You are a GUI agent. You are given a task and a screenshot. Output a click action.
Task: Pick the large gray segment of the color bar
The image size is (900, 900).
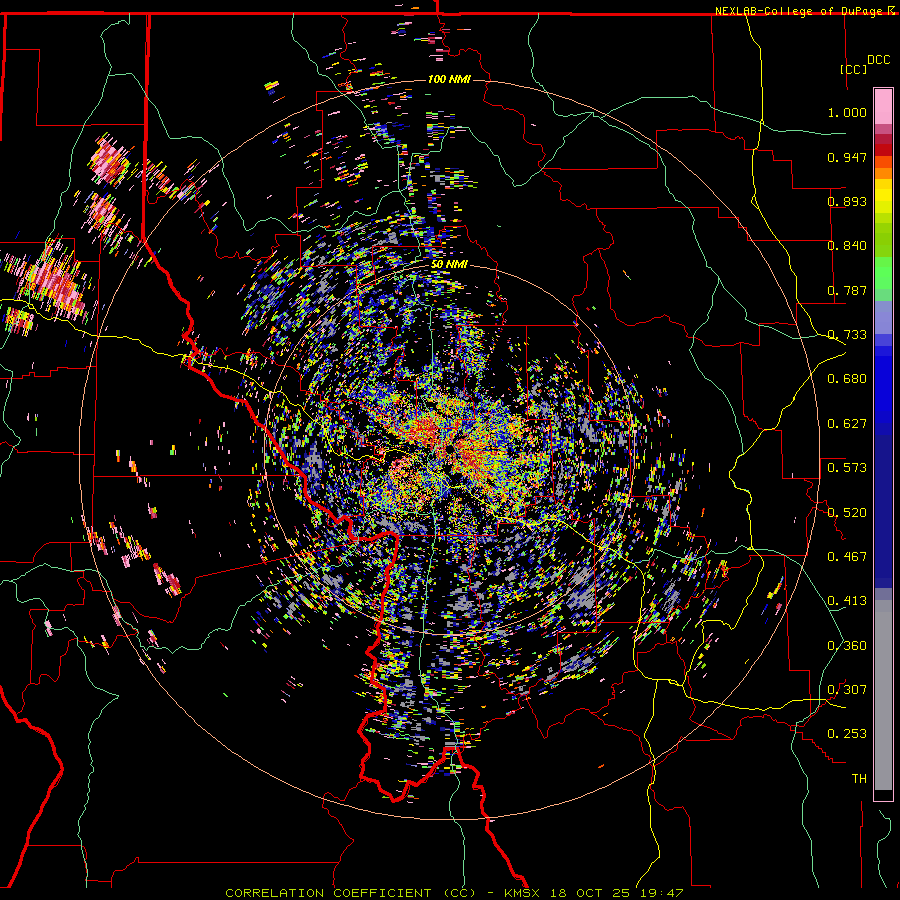(x=883, y=695)
